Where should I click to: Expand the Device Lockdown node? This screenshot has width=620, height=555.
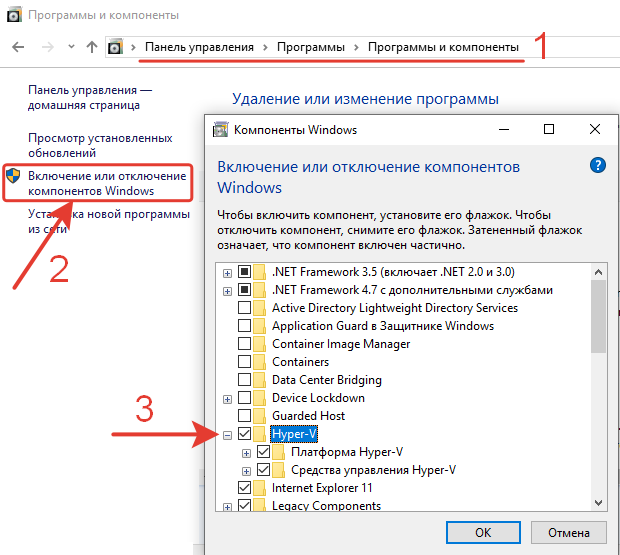coord(227,399)
